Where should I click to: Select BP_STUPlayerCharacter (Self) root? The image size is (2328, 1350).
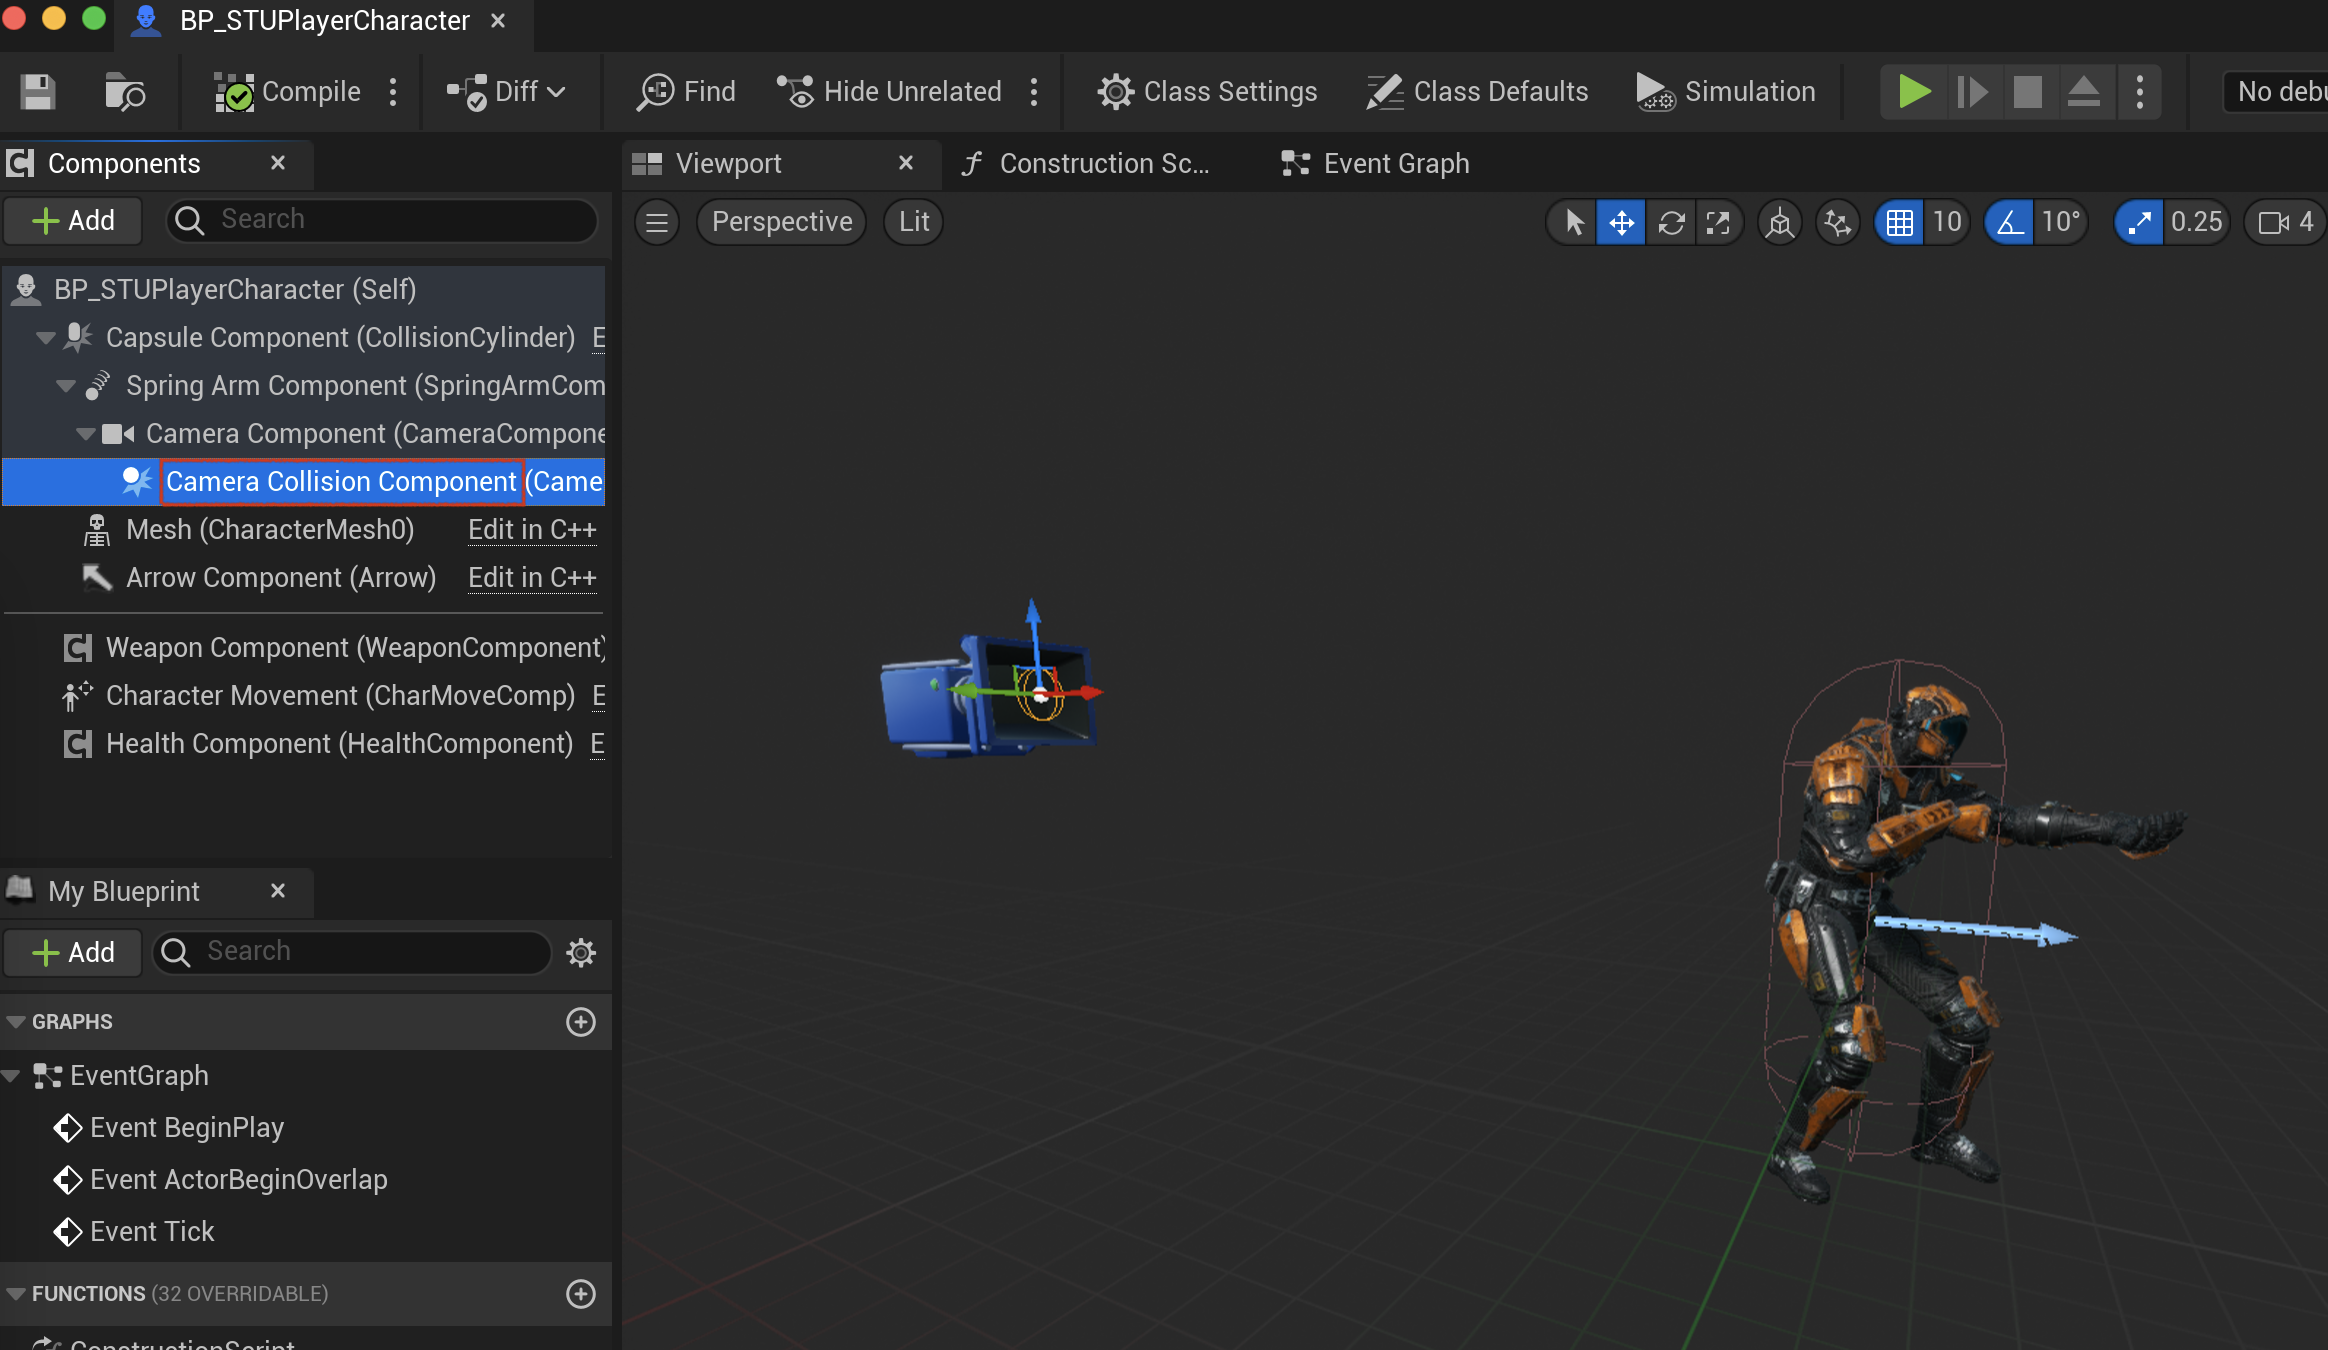pyautogui.click(x=304, y=290)
